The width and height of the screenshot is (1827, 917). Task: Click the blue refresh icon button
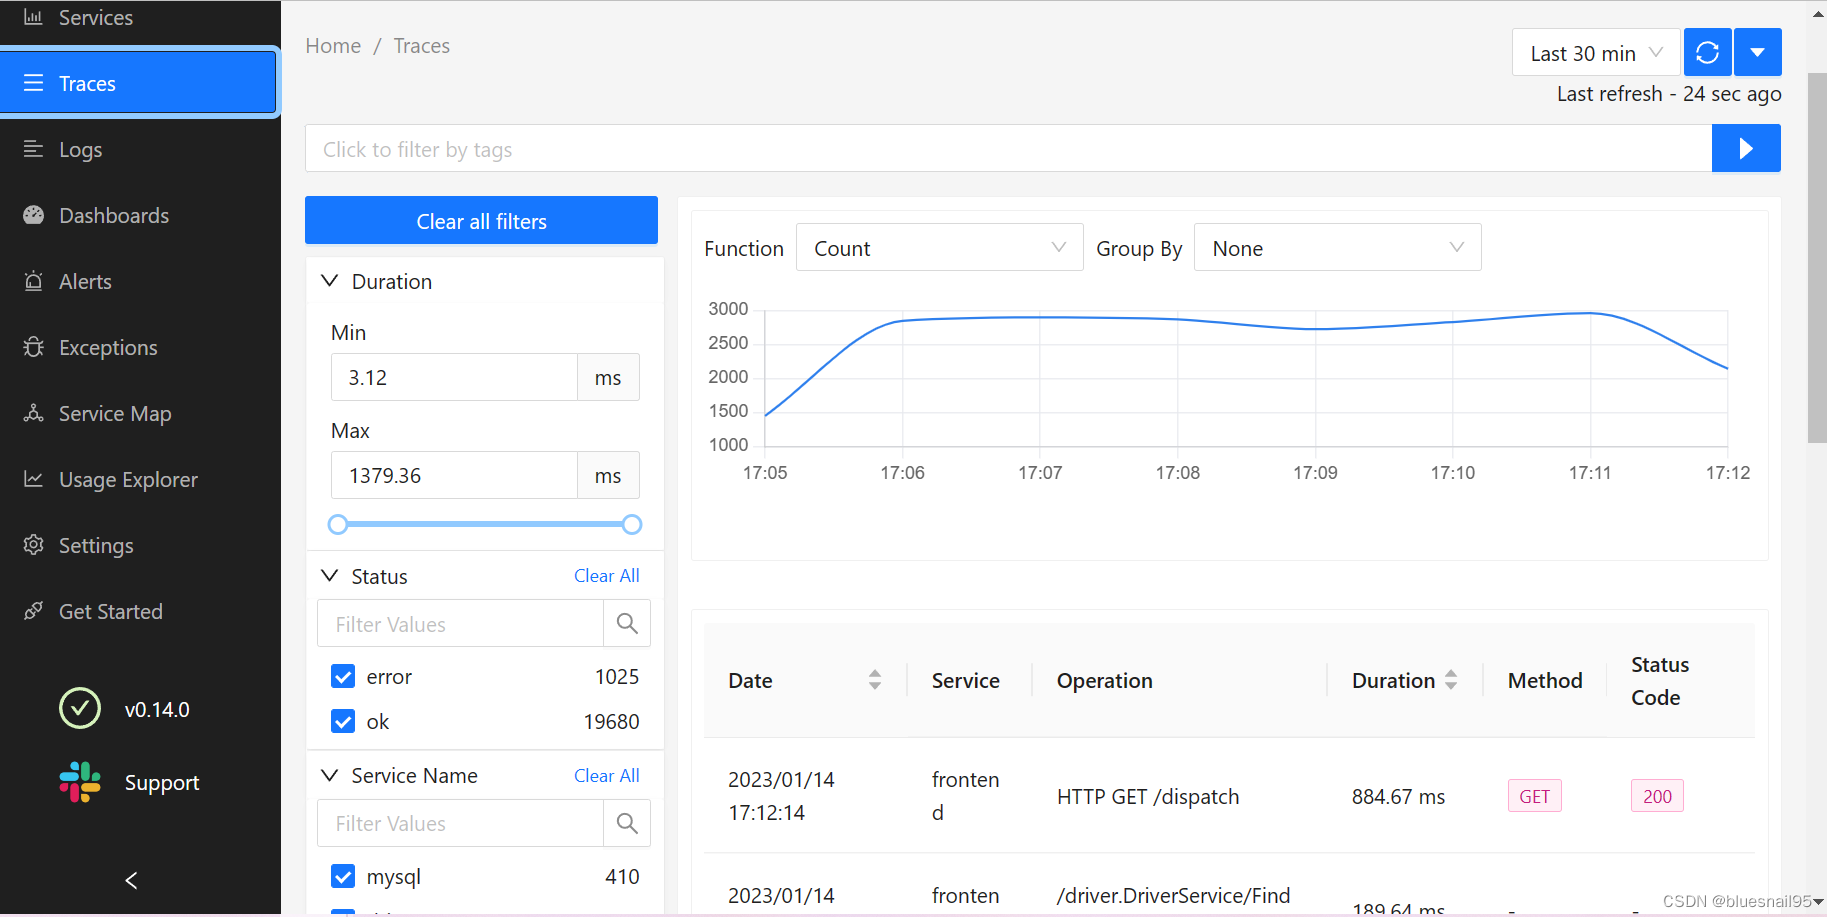click(x=1708, y=52)
